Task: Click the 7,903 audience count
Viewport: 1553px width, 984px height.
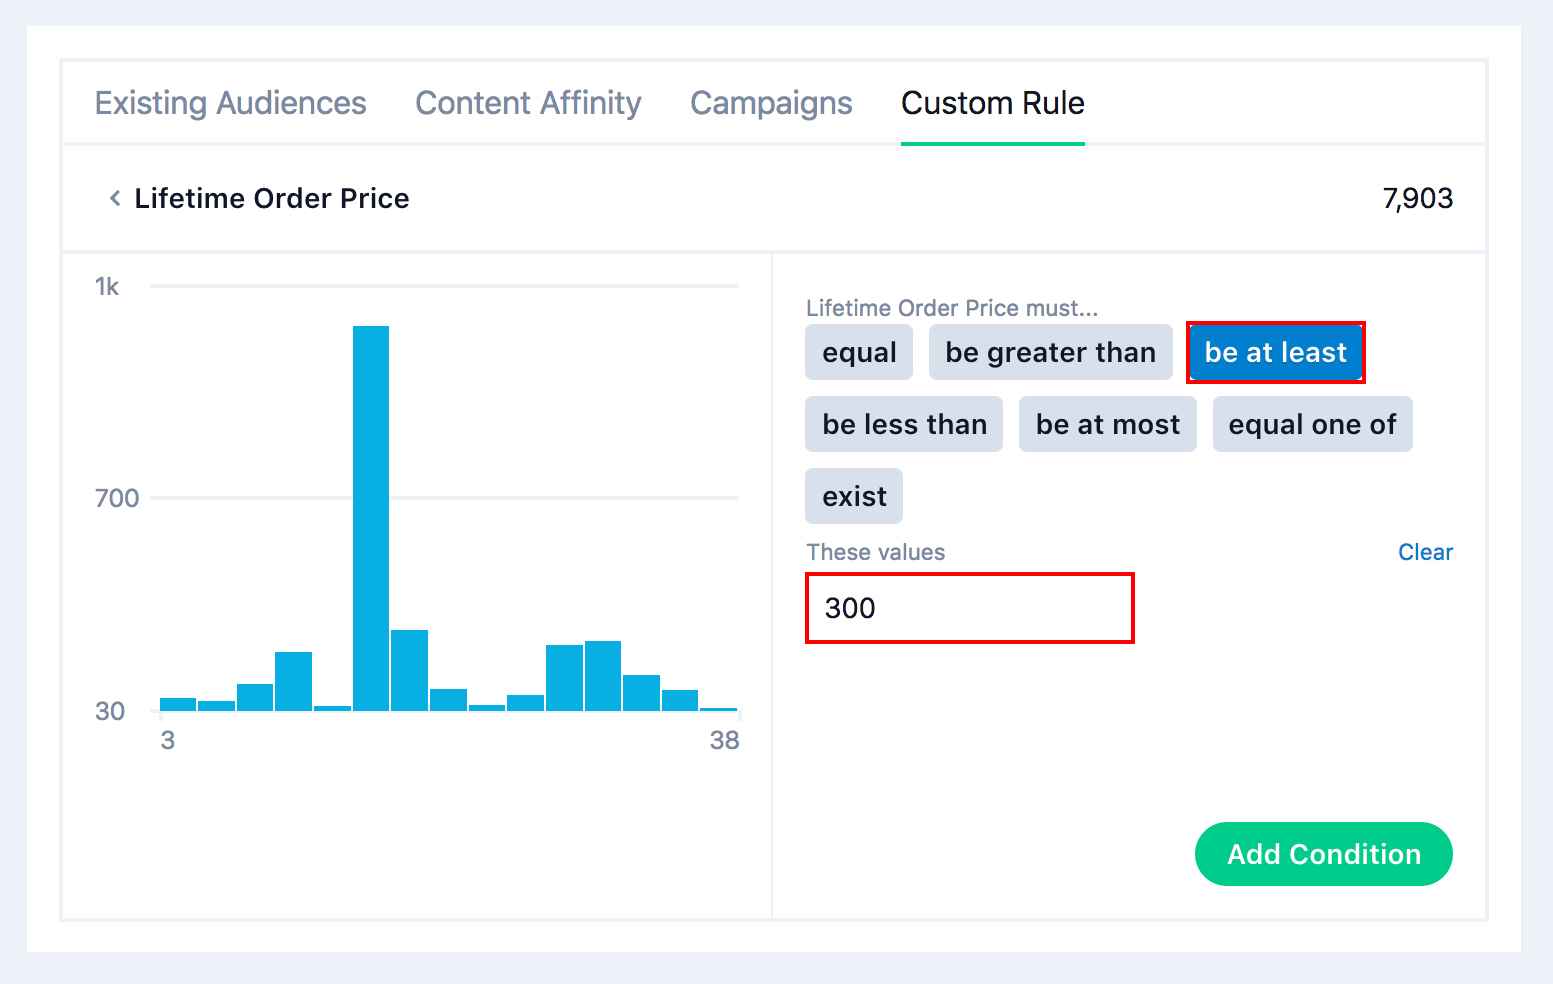Action: pyautogui.click(x=1417, y=198)
